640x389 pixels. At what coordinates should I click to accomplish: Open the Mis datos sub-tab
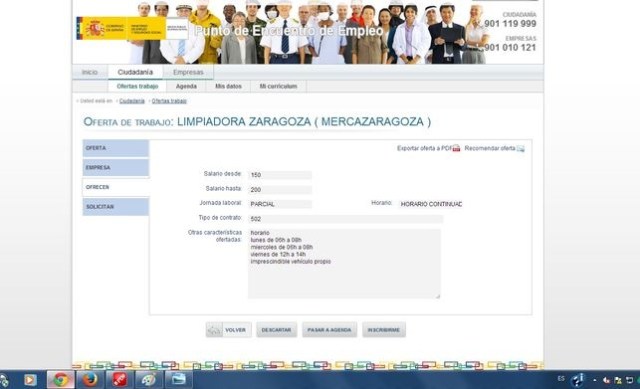[228, 86]
